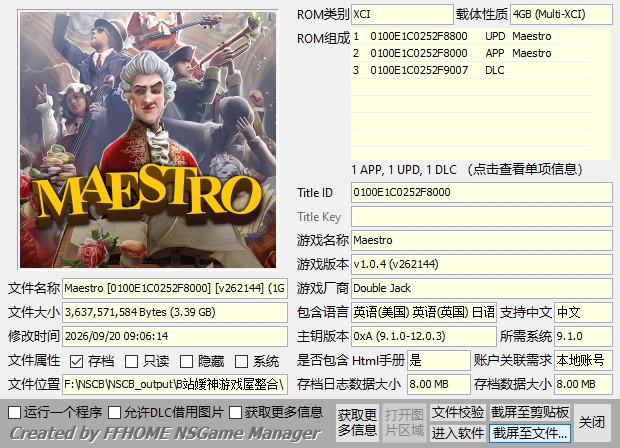
Task: Enable 运行一个程序 checkbox
Action: (15, 412)
